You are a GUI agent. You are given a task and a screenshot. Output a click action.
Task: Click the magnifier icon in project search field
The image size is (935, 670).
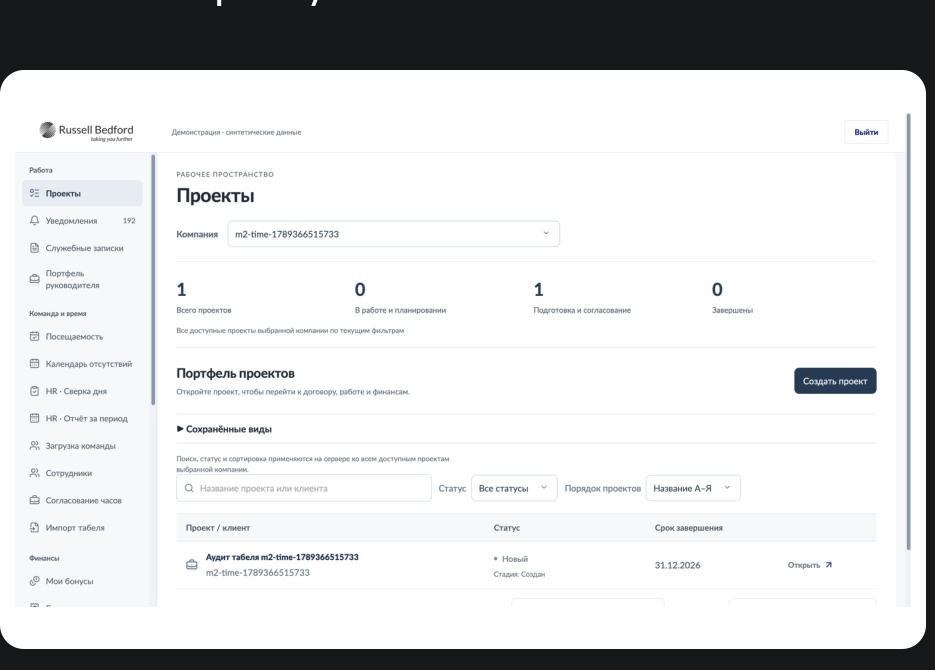(x=189, y=488)
